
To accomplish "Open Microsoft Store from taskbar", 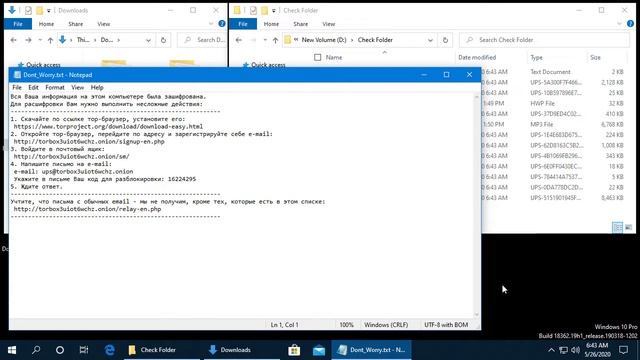I will (x=294, y=350).
